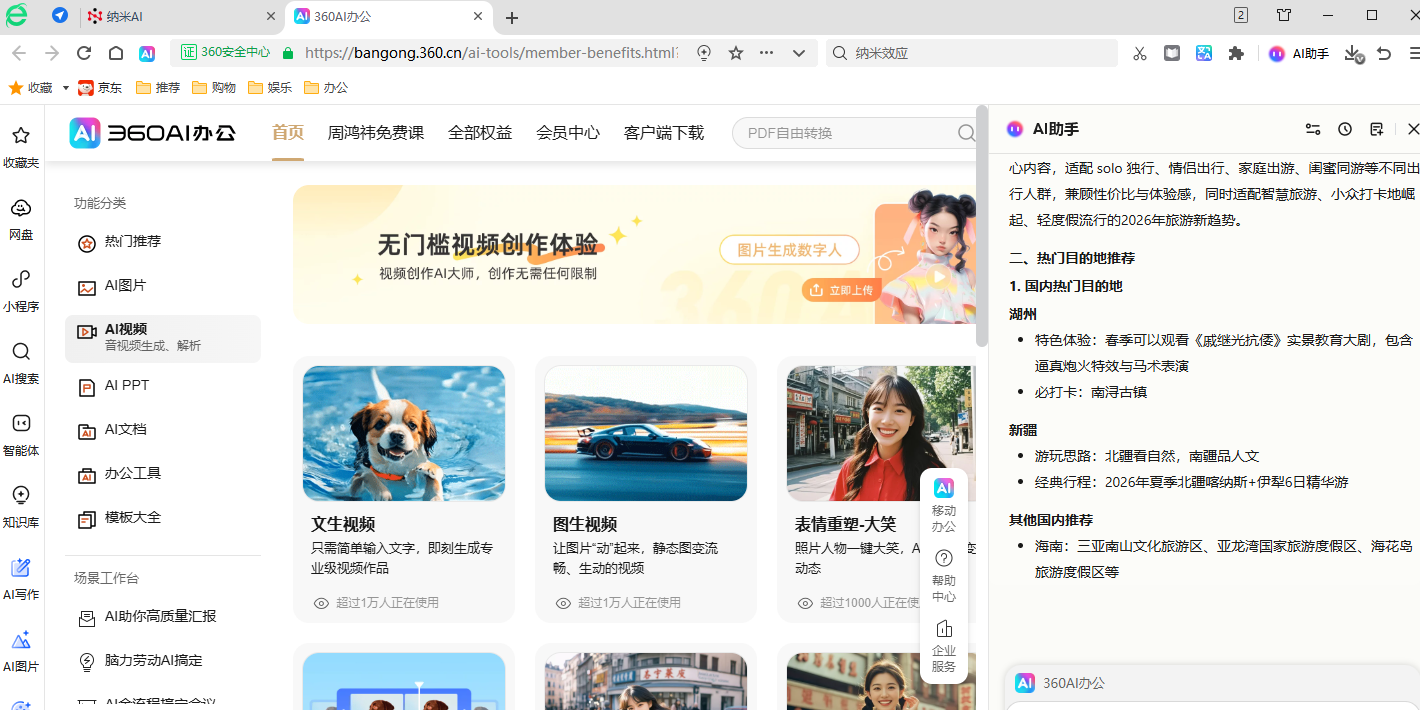Launch AI写作 from the sidebar
1420x710 pixels.
[21, 578]
